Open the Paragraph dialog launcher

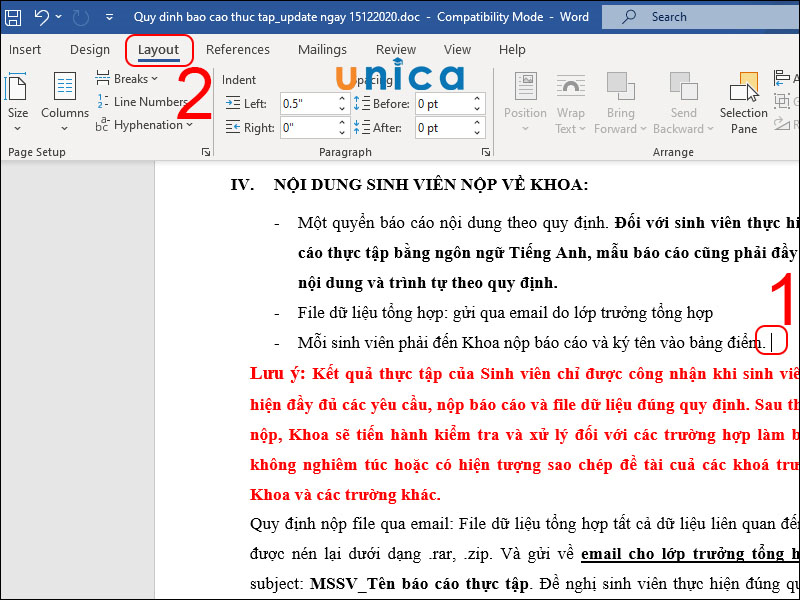click(x=486, y=151)
